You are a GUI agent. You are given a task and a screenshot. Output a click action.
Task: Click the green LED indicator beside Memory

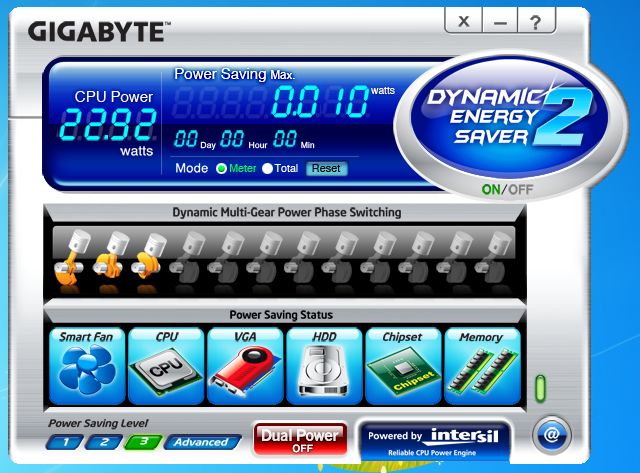pos(540,388)
